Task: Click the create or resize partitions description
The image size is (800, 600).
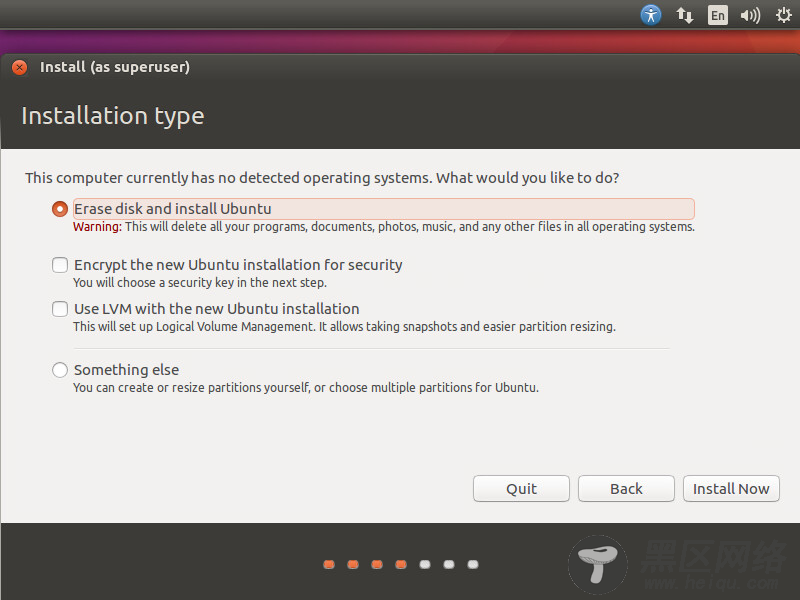Action: tap(306, 388)
